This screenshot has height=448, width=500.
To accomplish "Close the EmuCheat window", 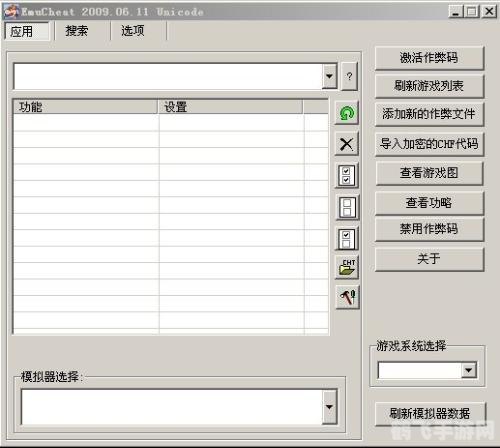I will [x=489, y=12].
